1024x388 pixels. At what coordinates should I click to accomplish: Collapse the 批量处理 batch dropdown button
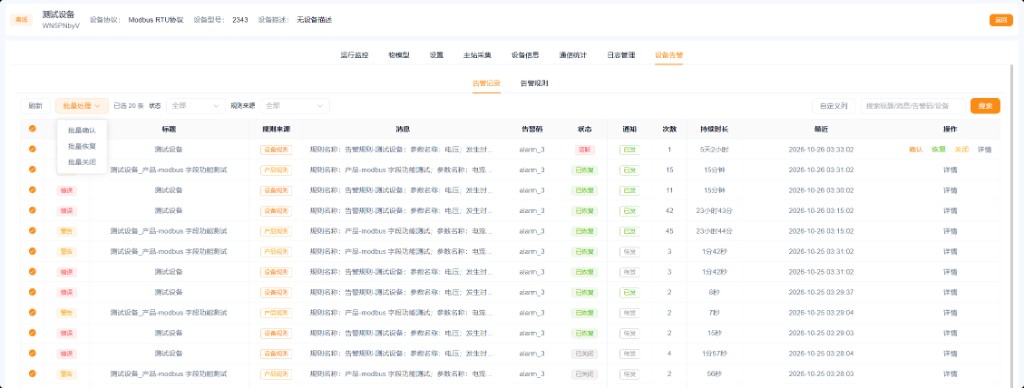82,106
